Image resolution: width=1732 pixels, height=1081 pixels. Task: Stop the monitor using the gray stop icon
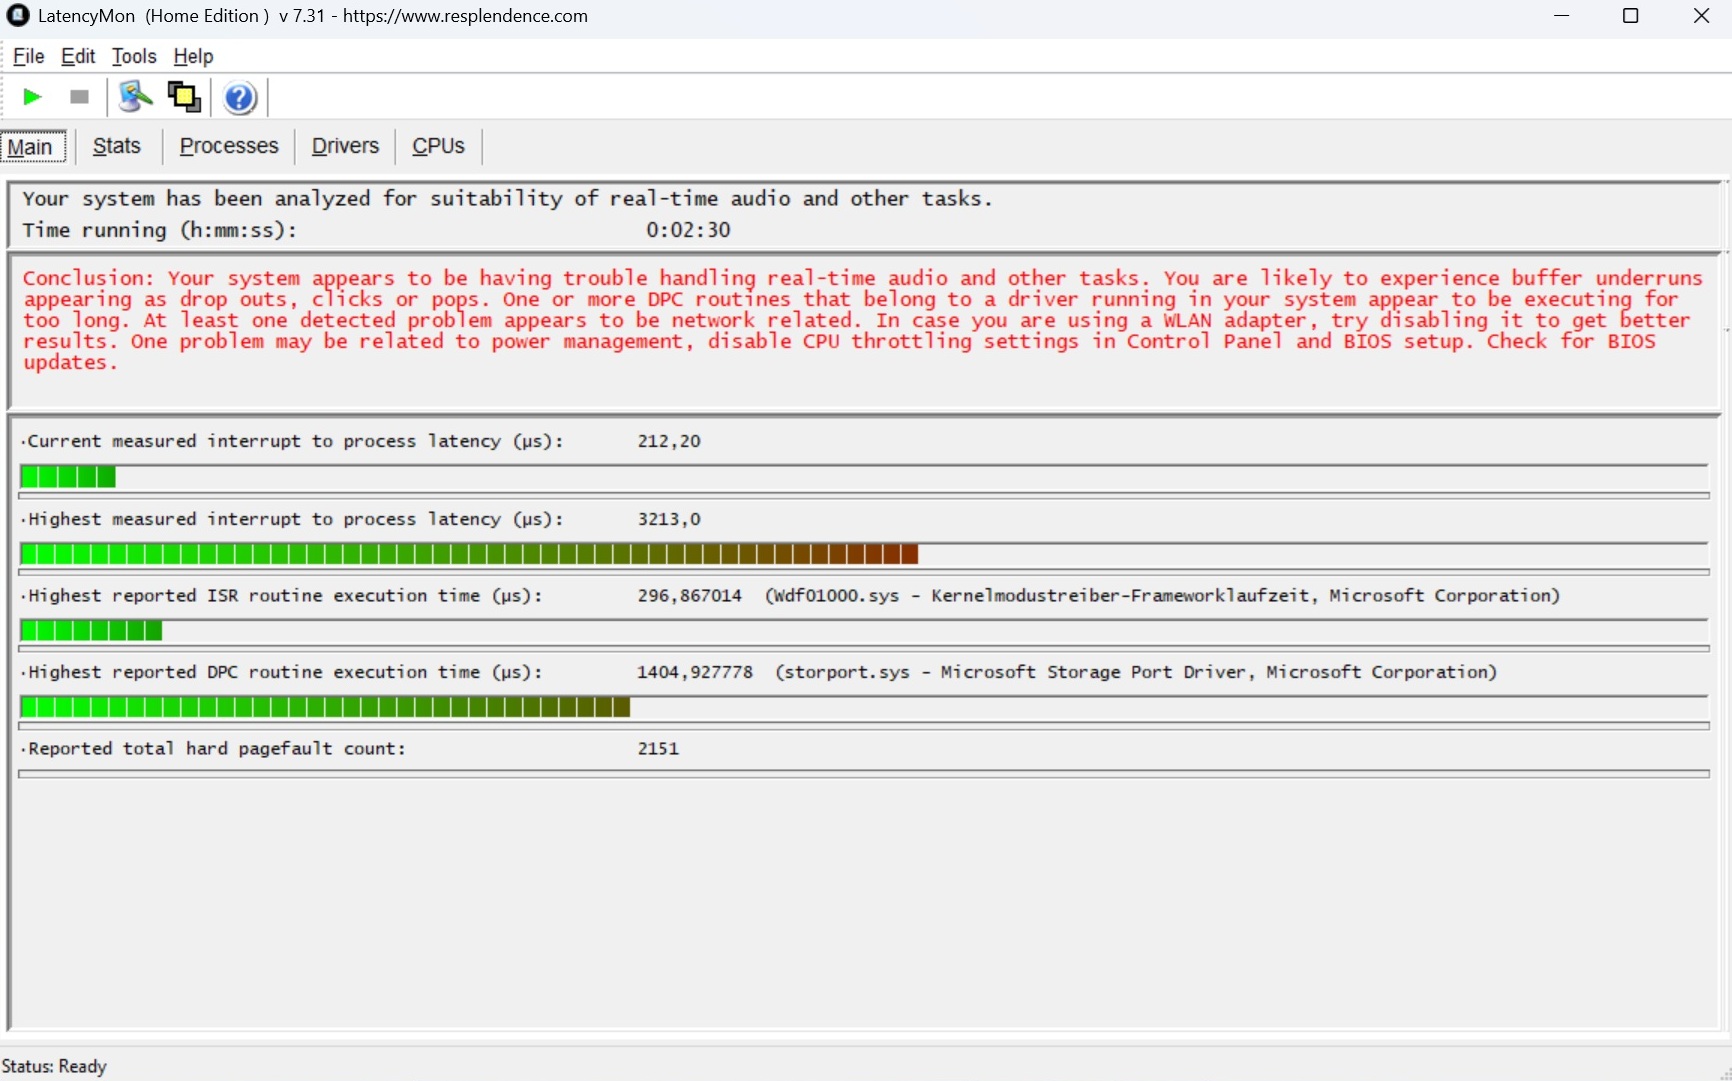point(79,97)
